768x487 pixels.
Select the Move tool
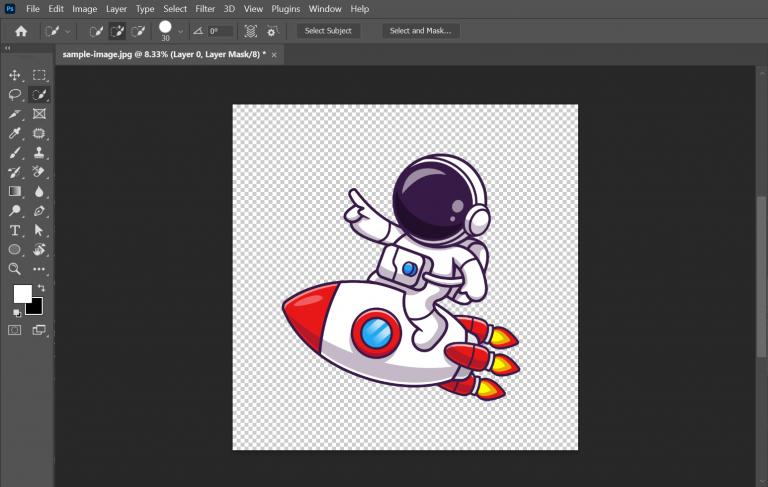[15, 75]
